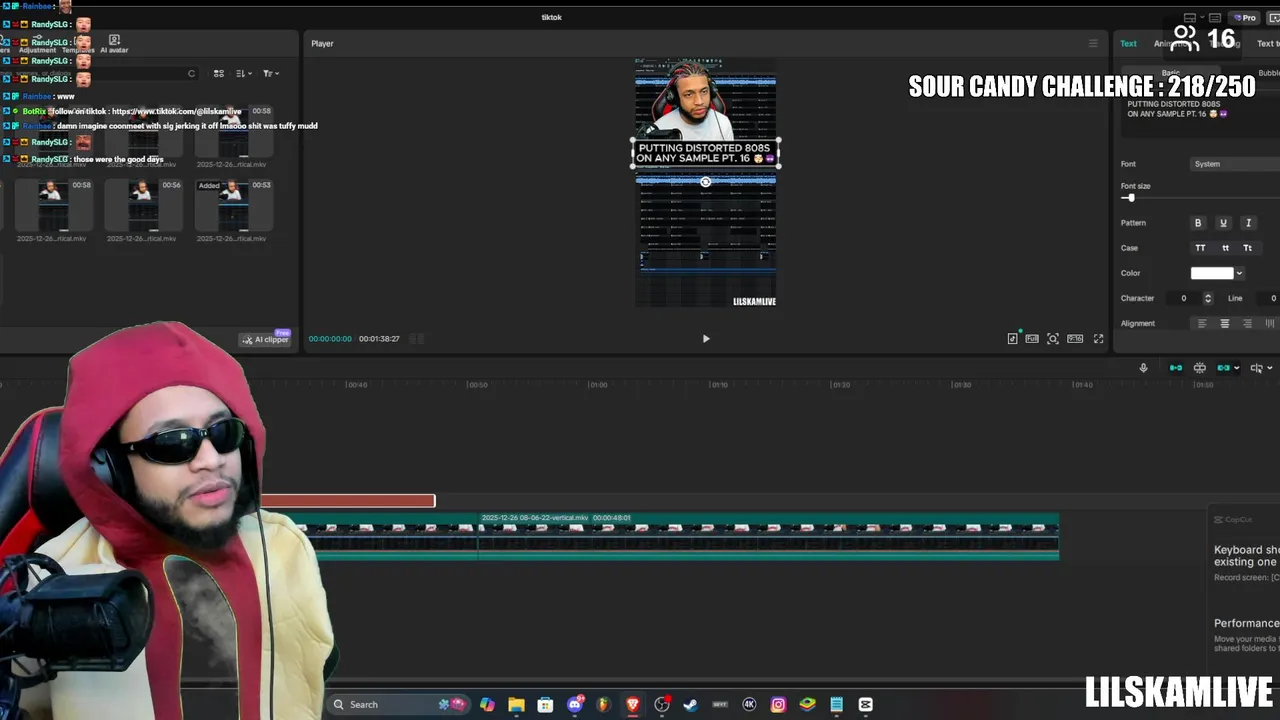Align text to the right
The height and width of the screenshot is (720, 1280).
pyautogui.click(x=1247, y=324)
